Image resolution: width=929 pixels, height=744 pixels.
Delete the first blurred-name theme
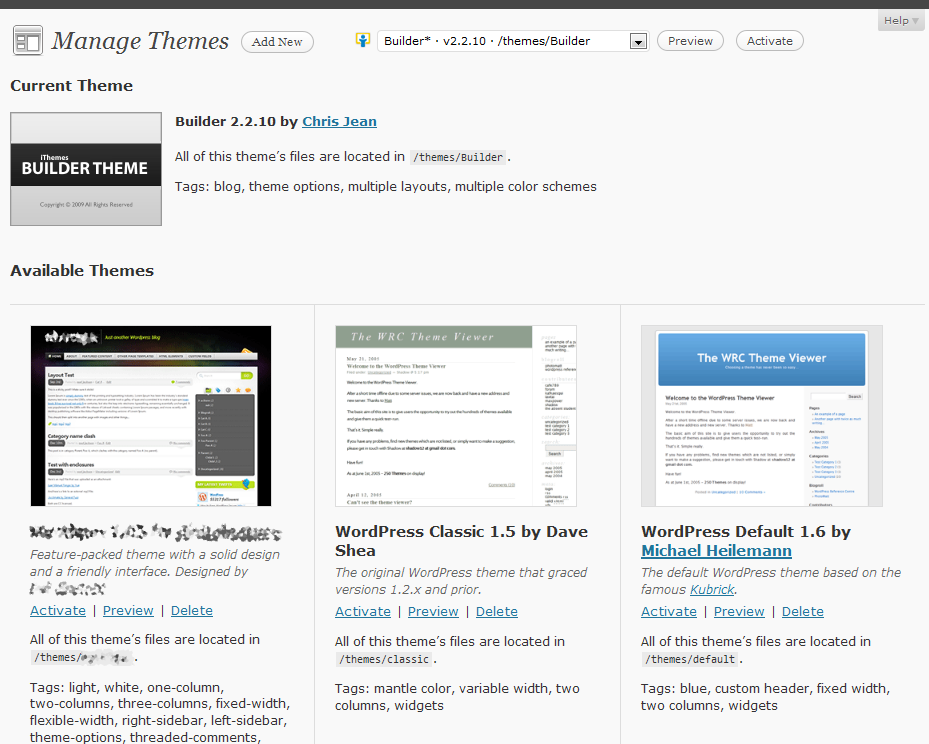tap(192, 611)
